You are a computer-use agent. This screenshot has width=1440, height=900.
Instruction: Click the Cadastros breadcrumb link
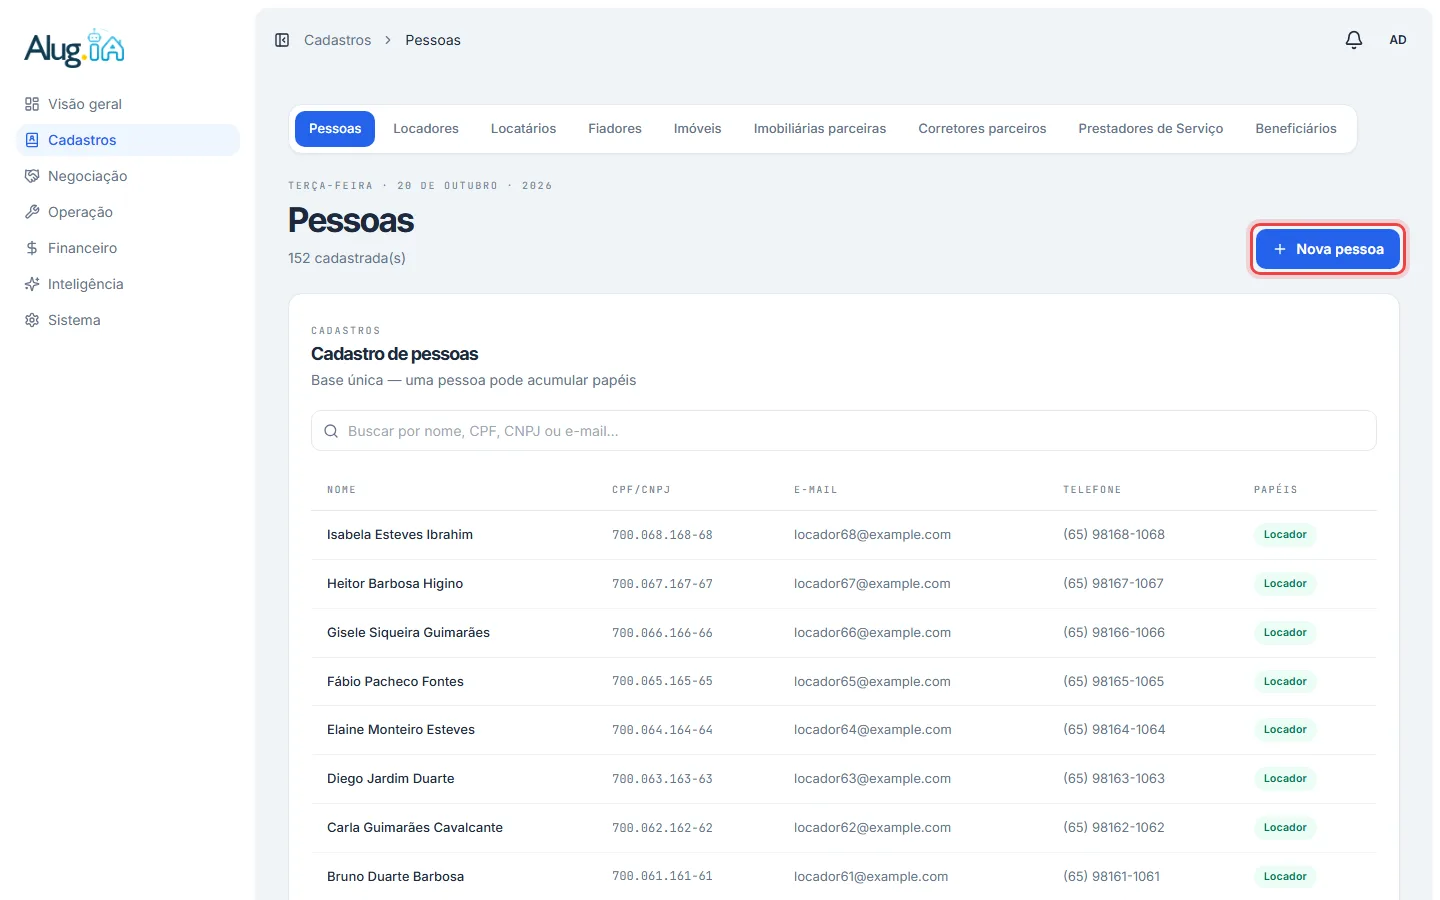pyautogui.click(x=338, y=40)
